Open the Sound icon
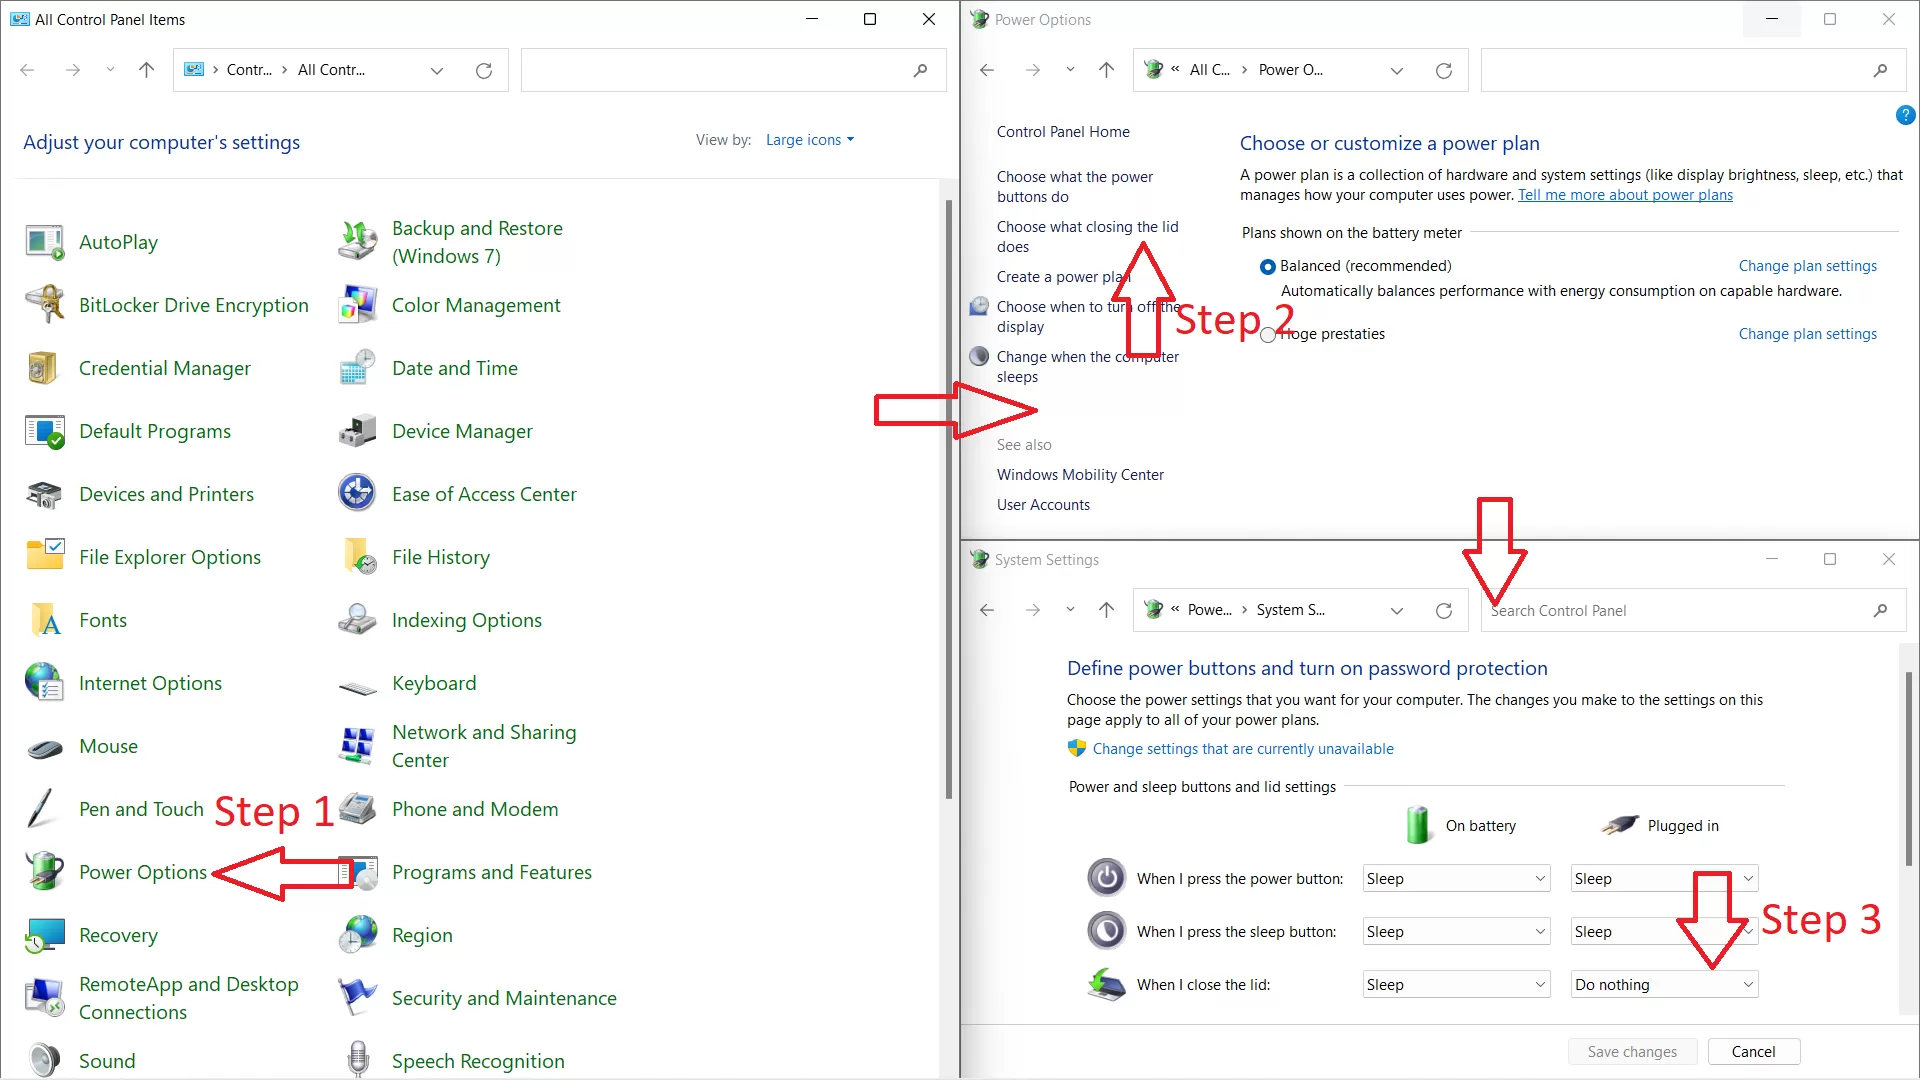Image resolution: width=1920 pixels, height=1080 pixels. click(45, 1060)
